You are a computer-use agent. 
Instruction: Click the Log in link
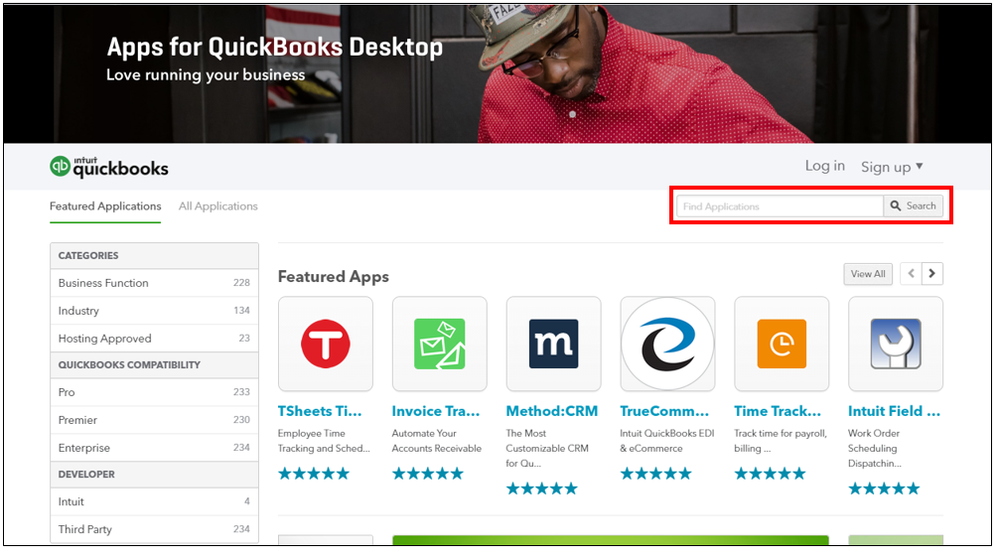(824, 166)
